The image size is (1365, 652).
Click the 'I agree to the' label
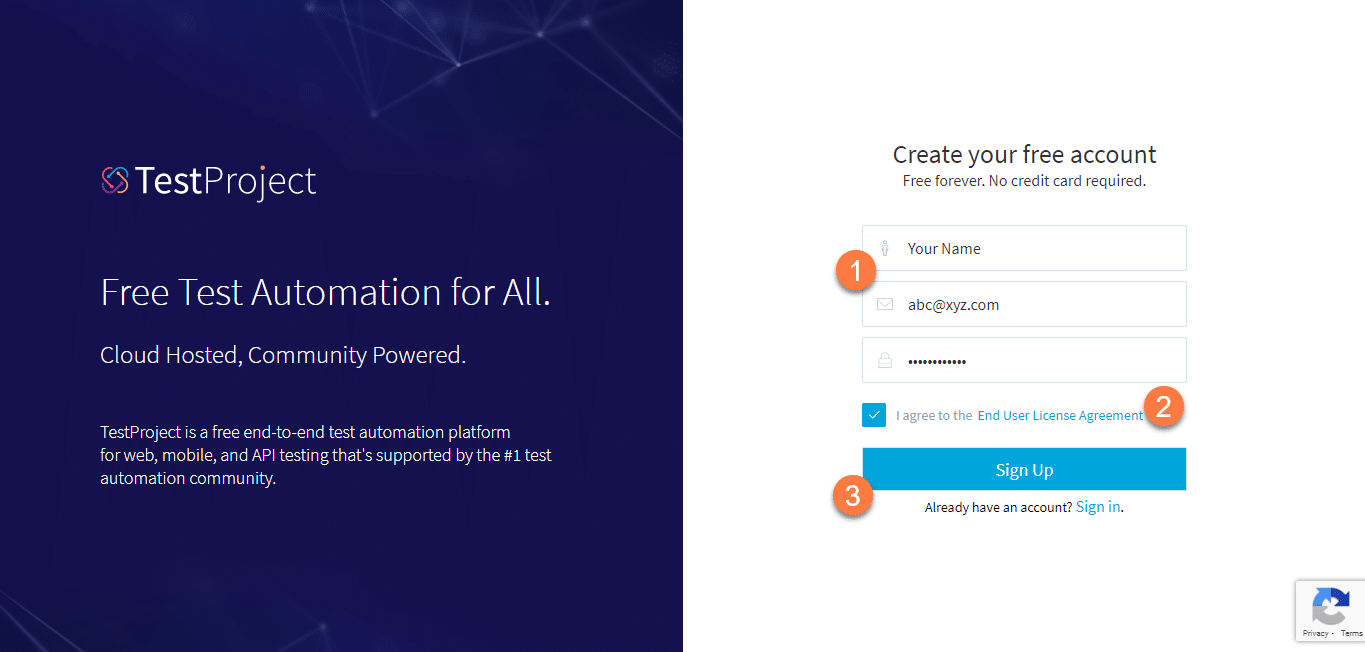click(x=934, y=415)
